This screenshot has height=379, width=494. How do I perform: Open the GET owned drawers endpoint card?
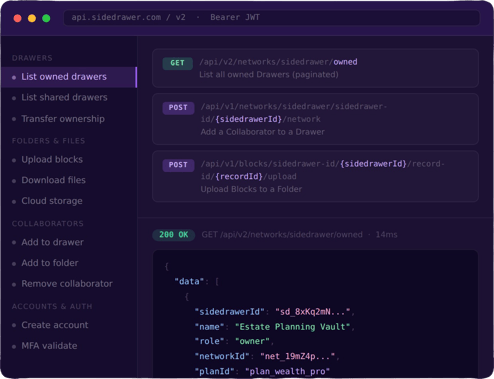[x=315, y=68]
